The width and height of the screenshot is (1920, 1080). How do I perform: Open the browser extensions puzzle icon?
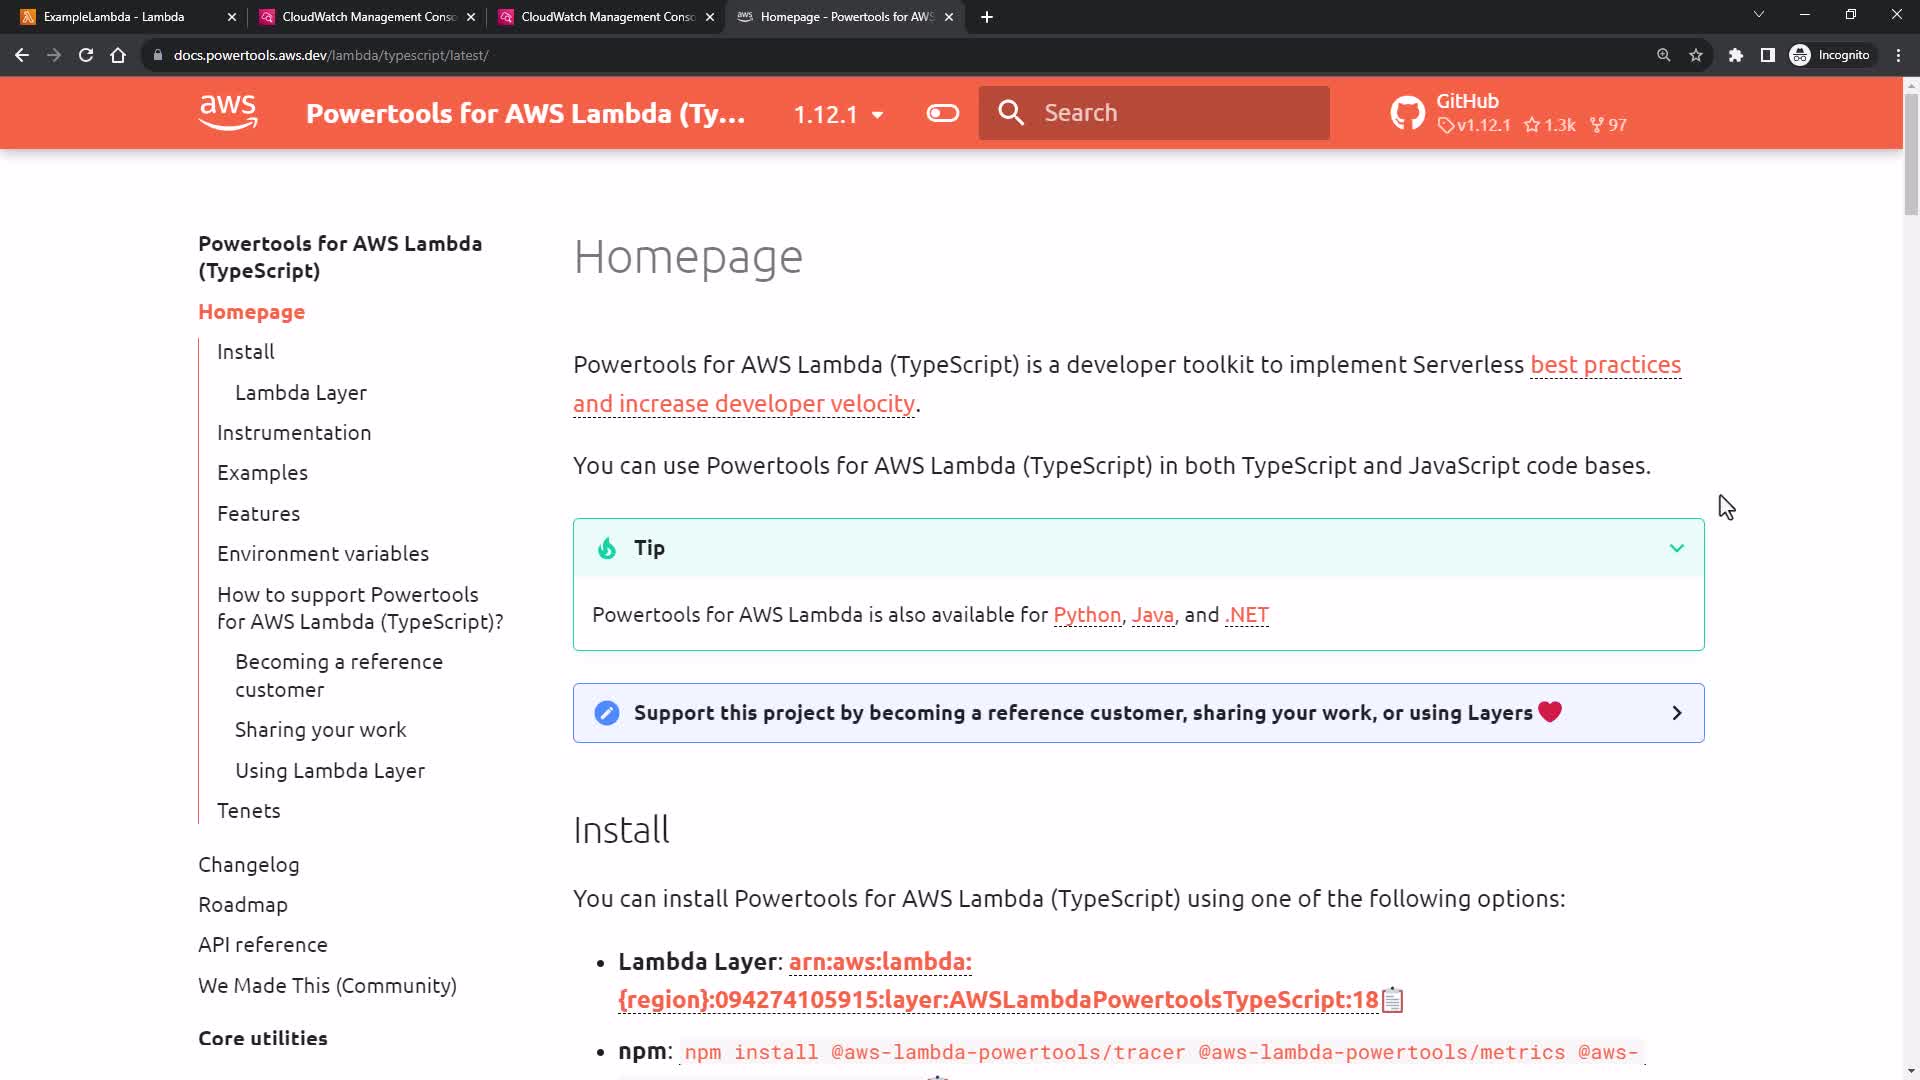(1736, 55)
